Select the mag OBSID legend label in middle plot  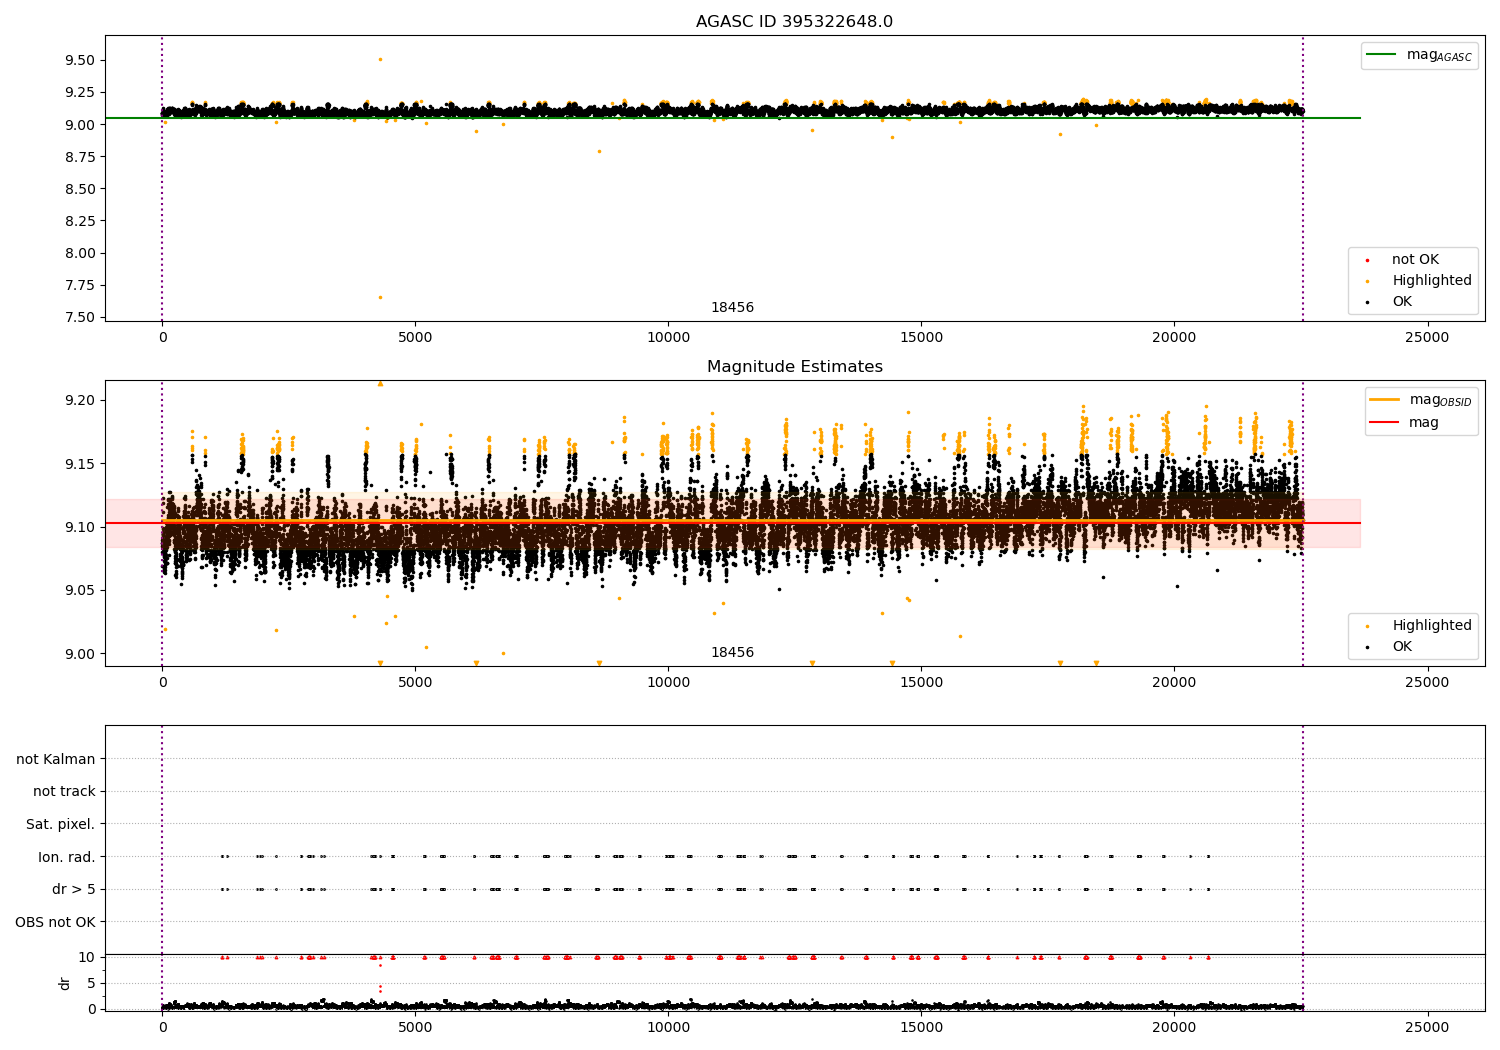pos(1440,400)
